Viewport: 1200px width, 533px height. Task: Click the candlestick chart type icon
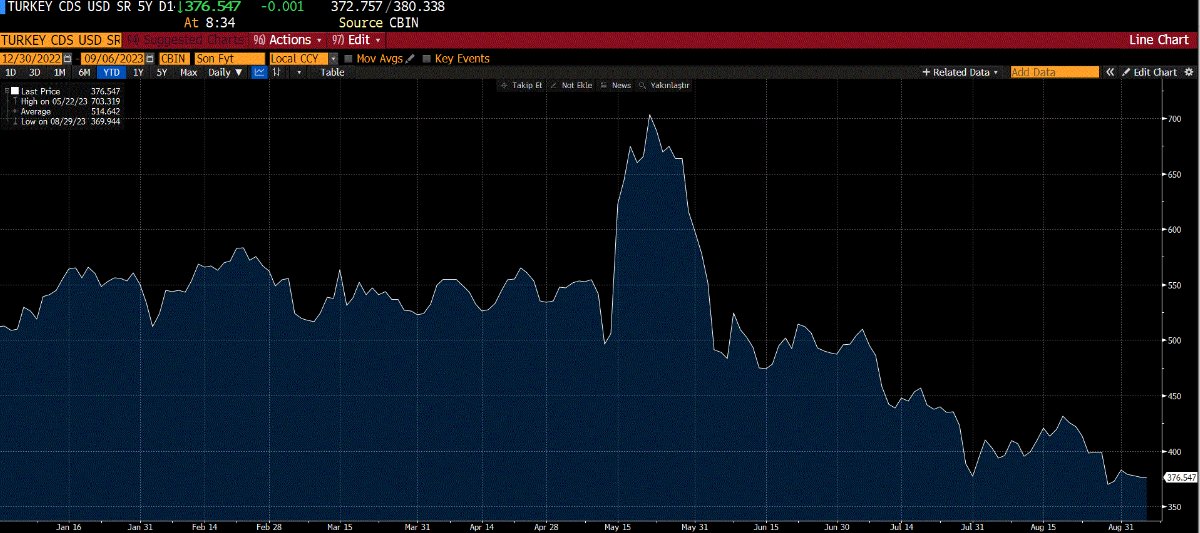click(276, 73)
